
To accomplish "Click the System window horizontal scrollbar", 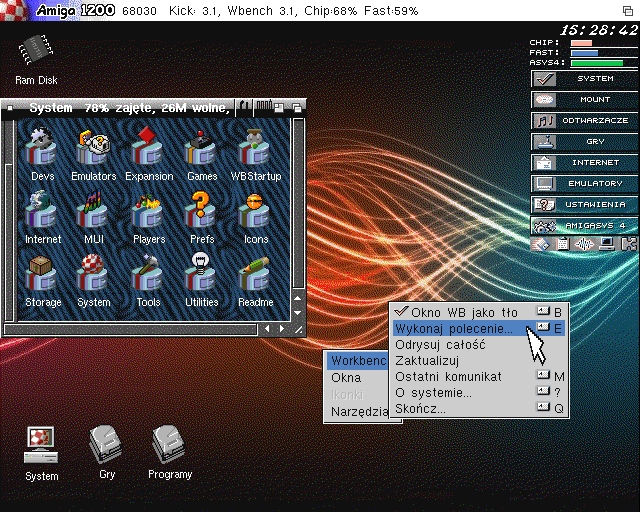I will click(x=131, y=329).
